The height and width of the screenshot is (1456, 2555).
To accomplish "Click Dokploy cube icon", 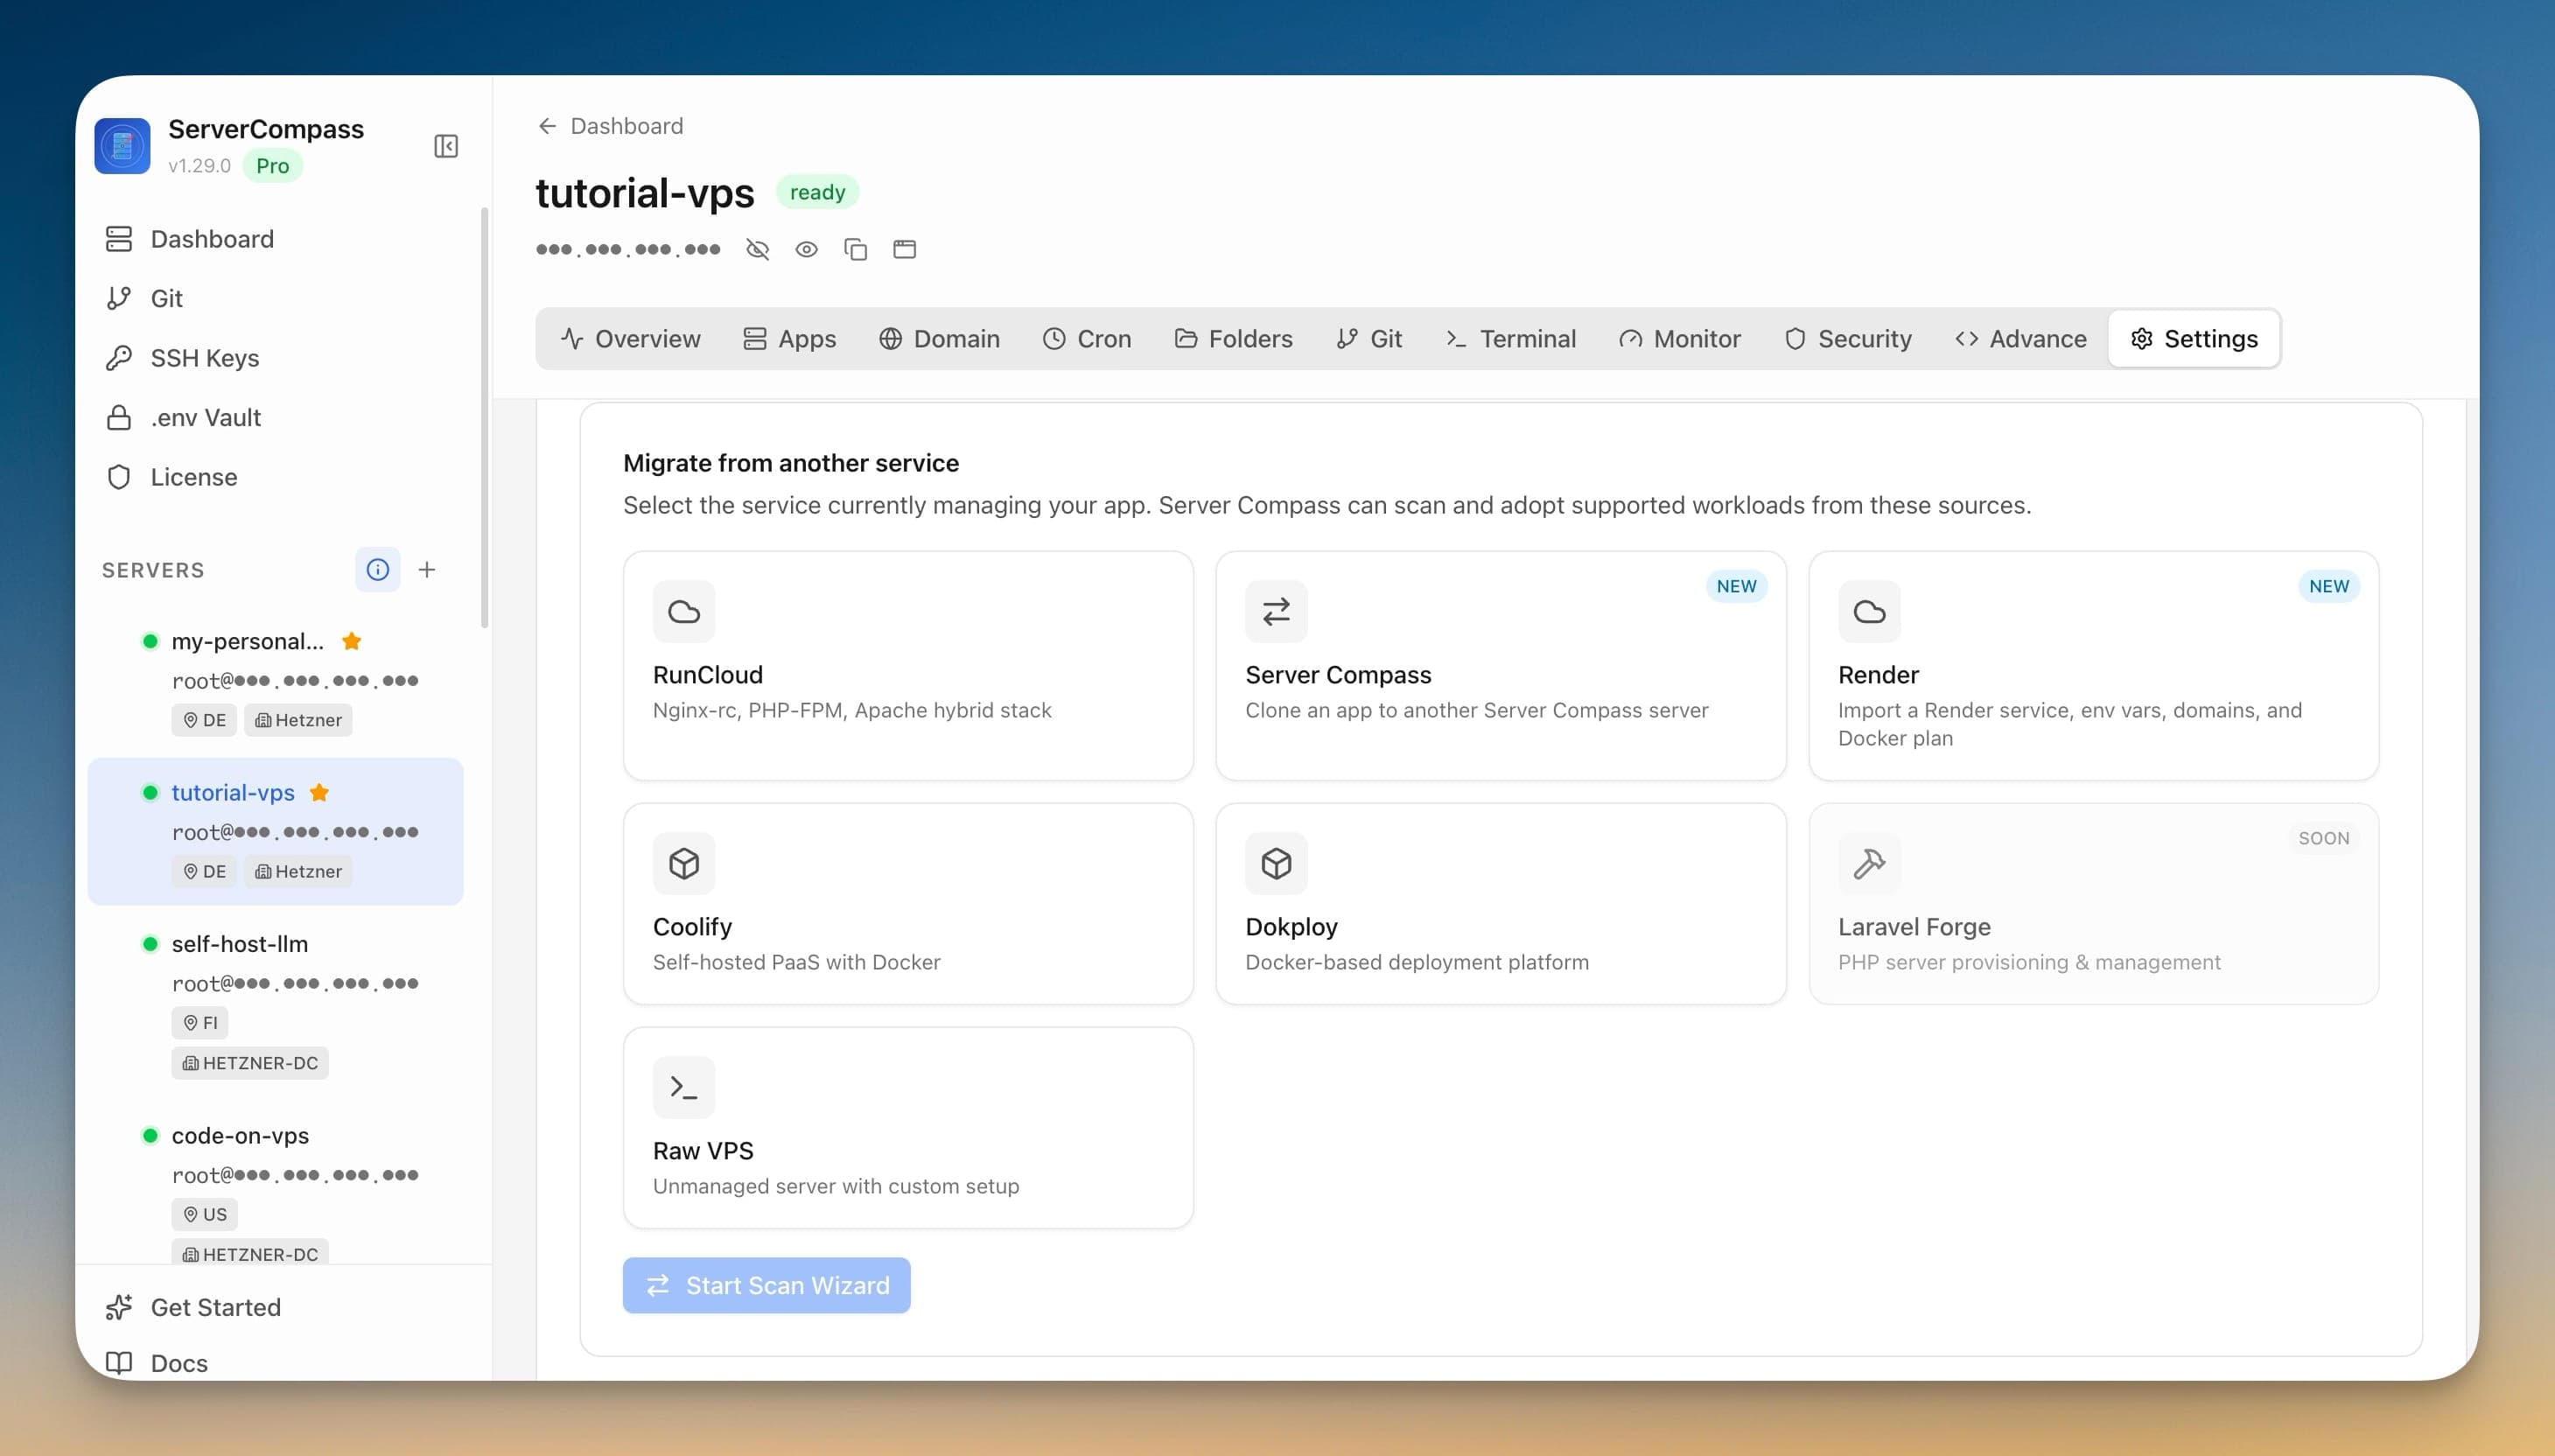I will (x=1276, y=863).
